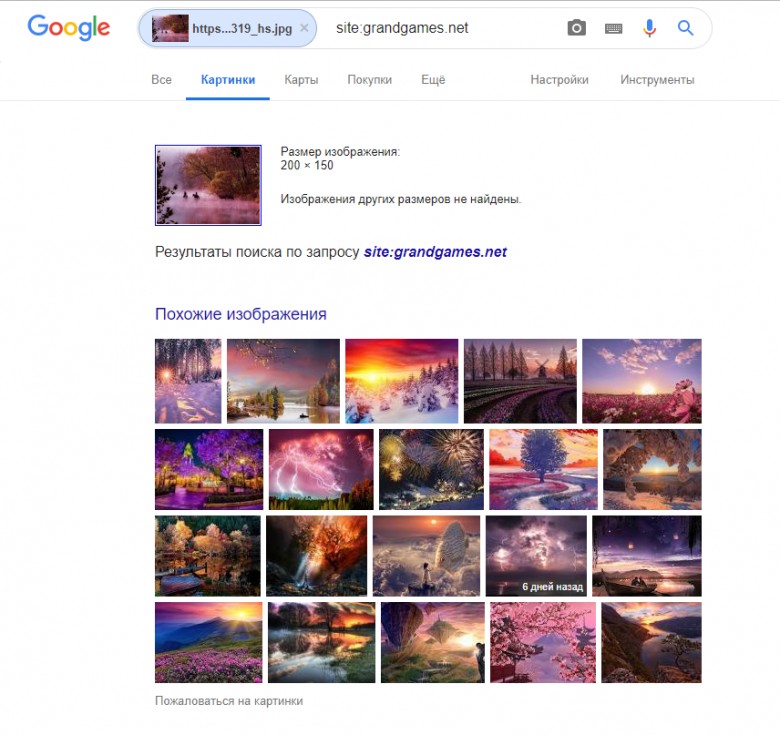
Task: Expand the Инструменты options
Action: pyautogui.click(x=657, y=80)
